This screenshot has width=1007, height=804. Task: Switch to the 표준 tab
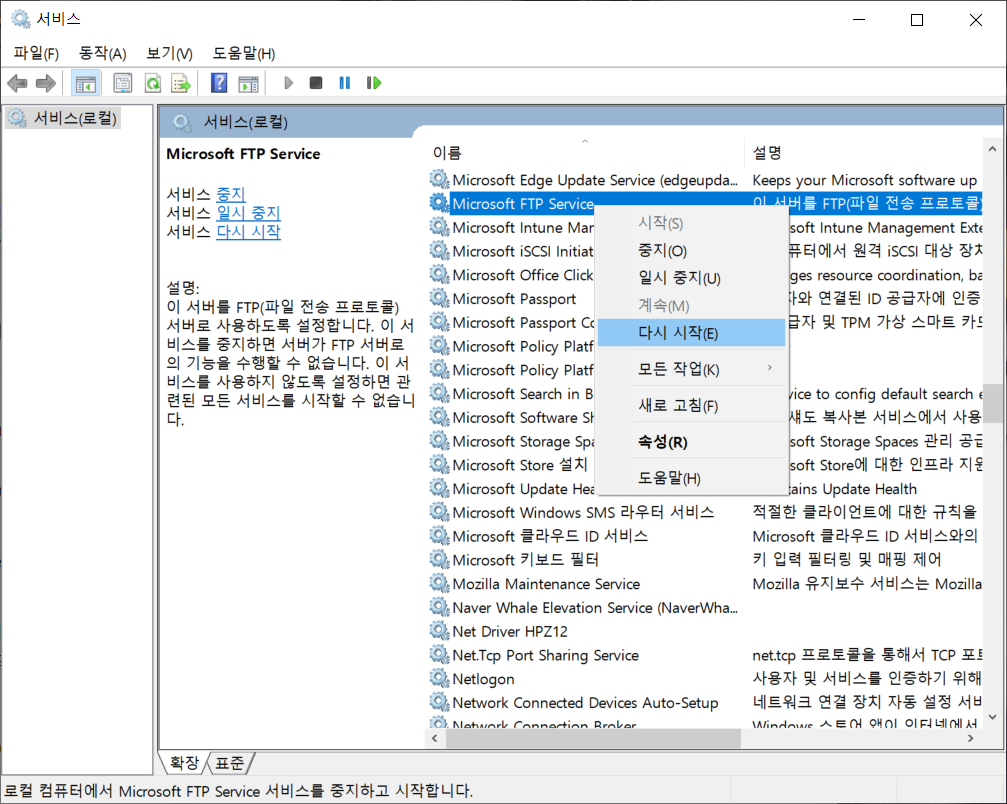pos(230,763)
